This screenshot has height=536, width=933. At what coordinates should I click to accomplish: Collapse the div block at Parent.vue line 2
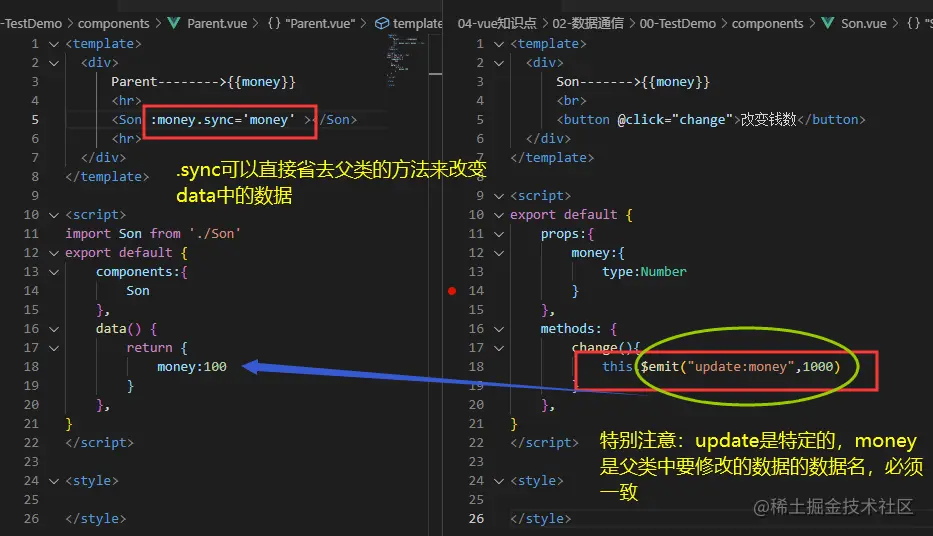click(x=54, y=63)
